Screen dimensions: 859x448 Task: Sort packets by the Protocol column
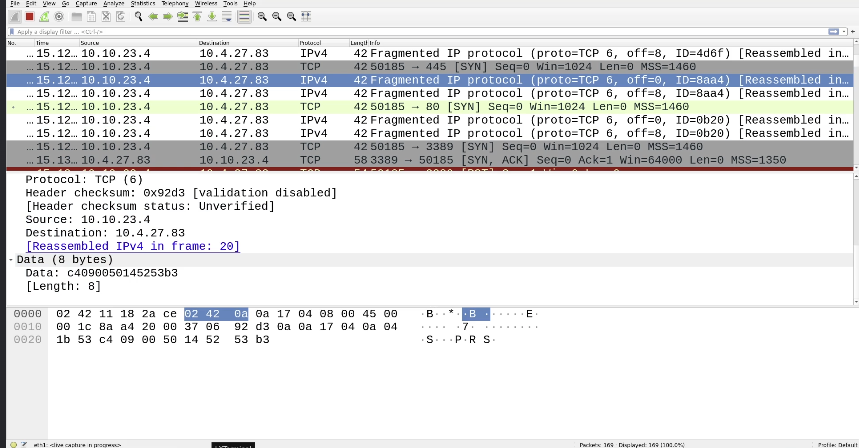tap(310, 43)
